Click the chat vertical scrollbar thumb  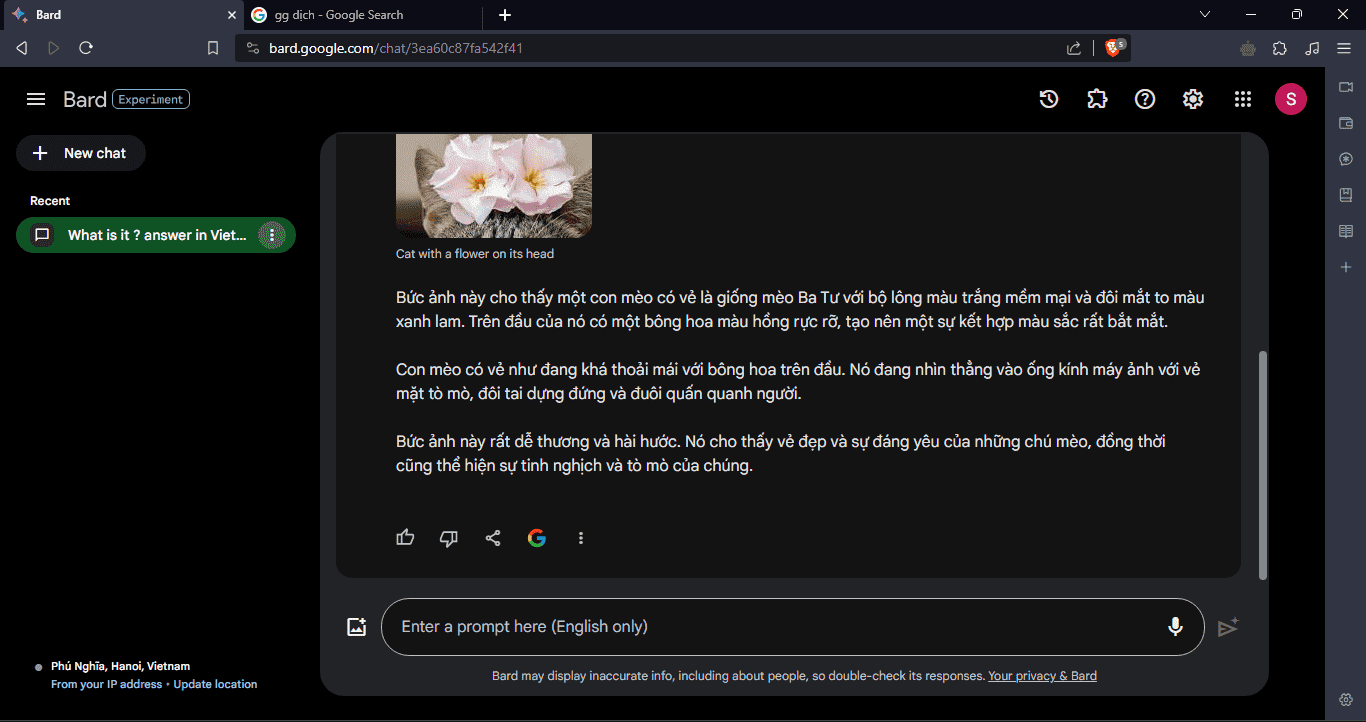[1262, 465]
